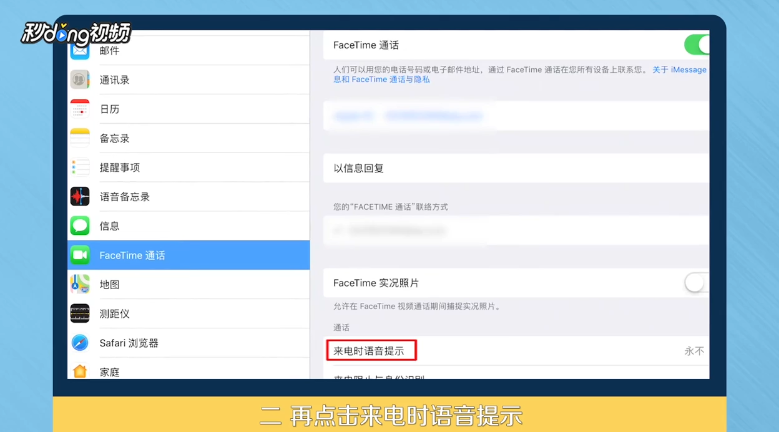Tap the Contacts (通讯录) icon
Image resolution: width=779 pixels, height=432 pixels.
click(79, 79)
